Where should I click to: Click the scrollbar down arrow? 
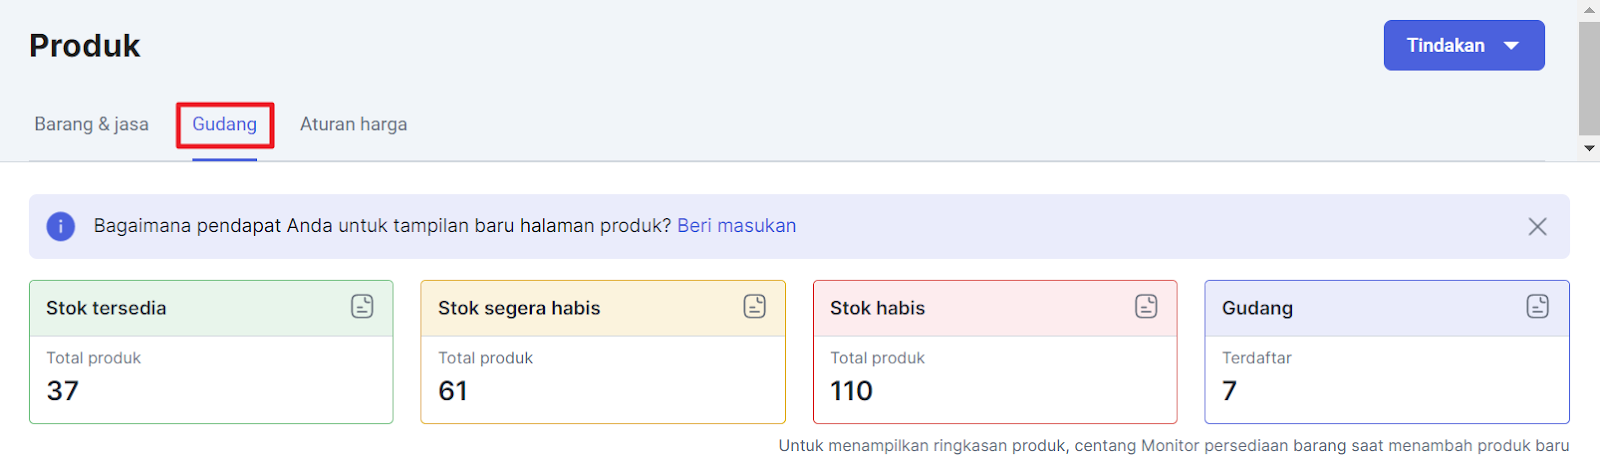1589,148
